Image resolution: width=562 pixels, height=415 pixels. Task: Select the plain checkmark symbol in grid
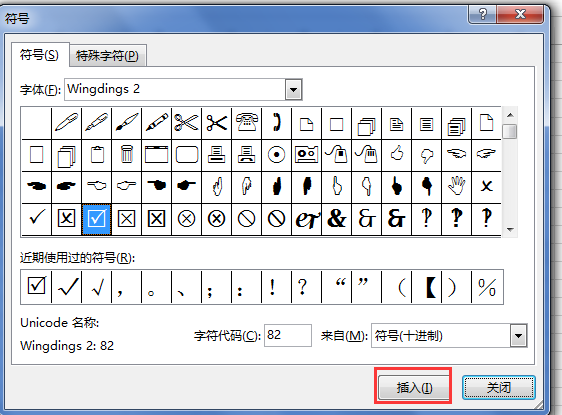(37, 219)
